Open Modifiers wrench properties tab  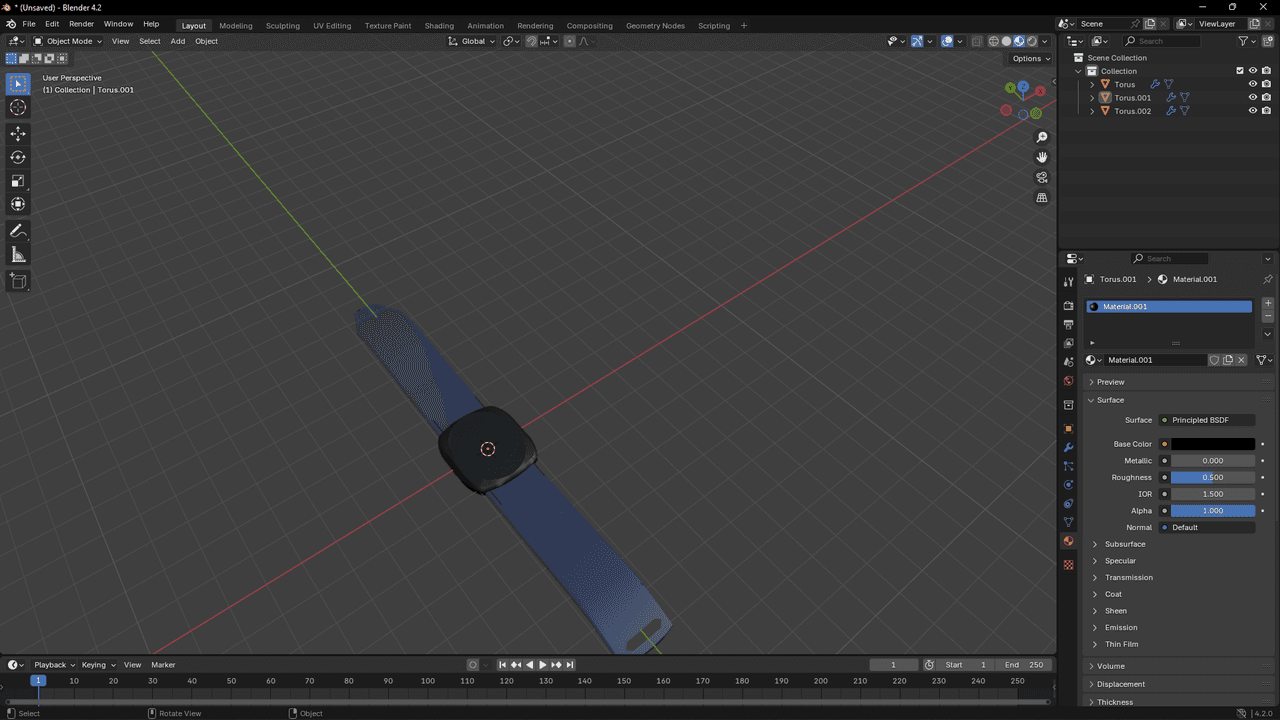coord(1068,447)
